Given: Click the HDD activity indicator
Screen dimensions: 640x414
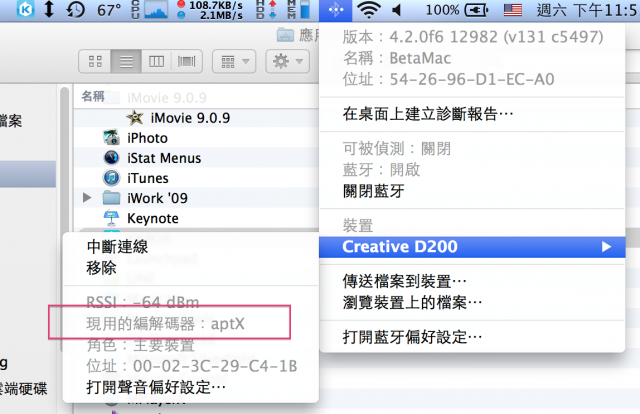Looking at the screenshot, I should pyautogui.click(x=266, y=9).
